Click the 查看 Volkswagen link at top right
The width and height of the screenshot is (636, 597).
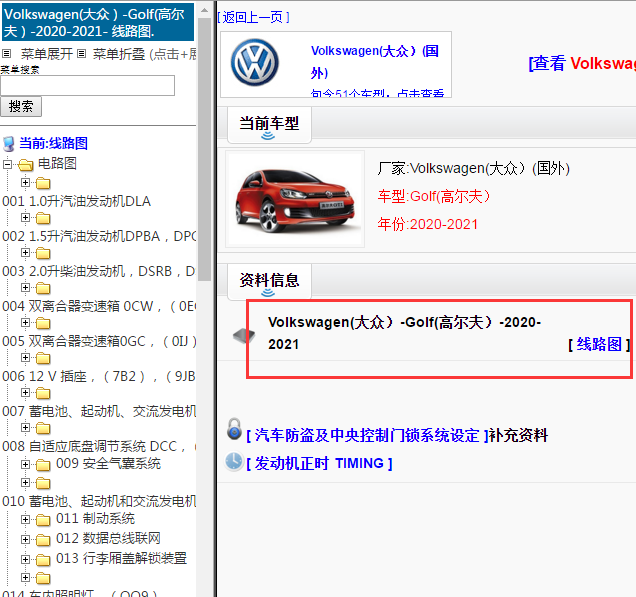pos(582,63)
